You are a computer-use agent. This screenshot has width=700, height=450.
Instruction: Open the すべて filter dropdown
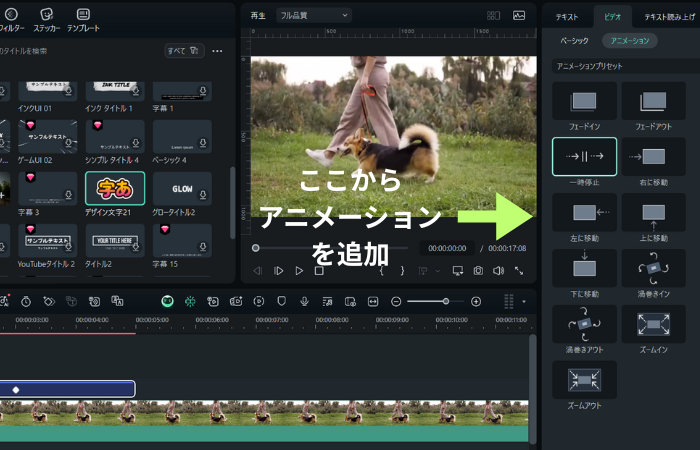(184, 51)
